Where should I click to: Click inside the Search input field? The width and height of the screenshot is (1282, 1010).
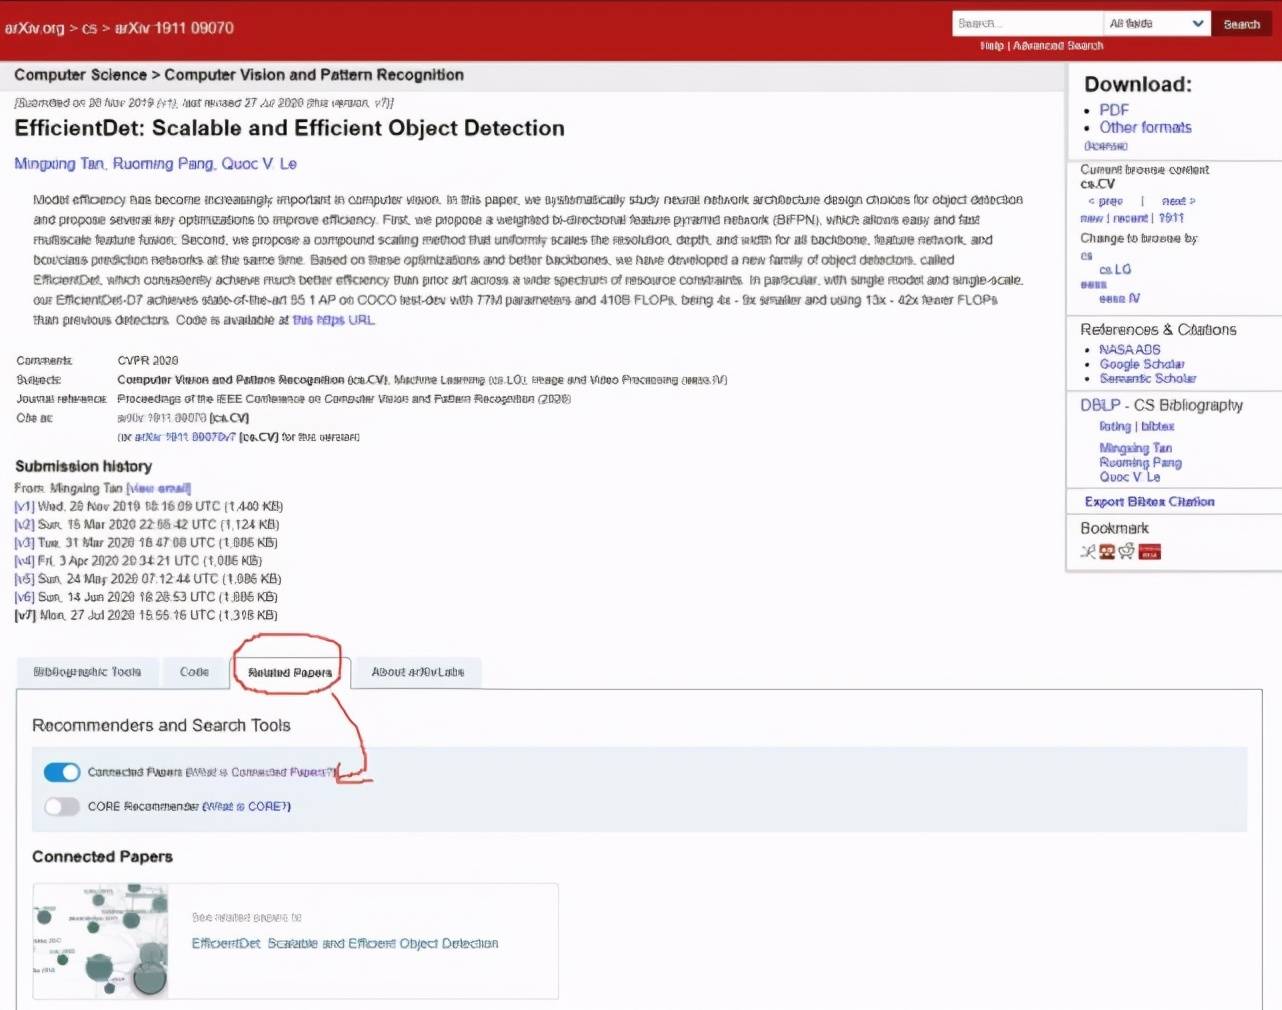tap(1027, 24)
